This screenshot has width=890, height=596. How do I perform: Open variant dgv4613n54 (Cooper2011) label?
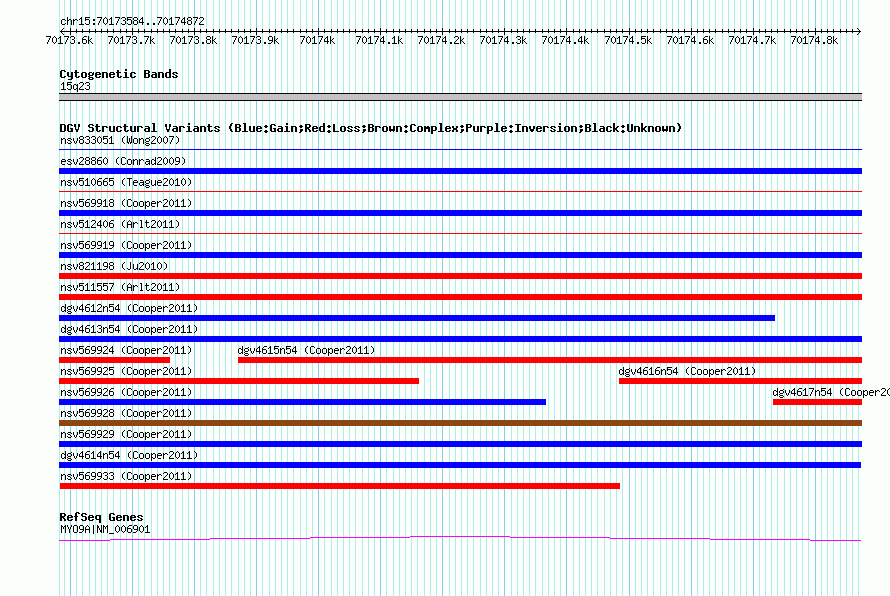tap(129, 329)
